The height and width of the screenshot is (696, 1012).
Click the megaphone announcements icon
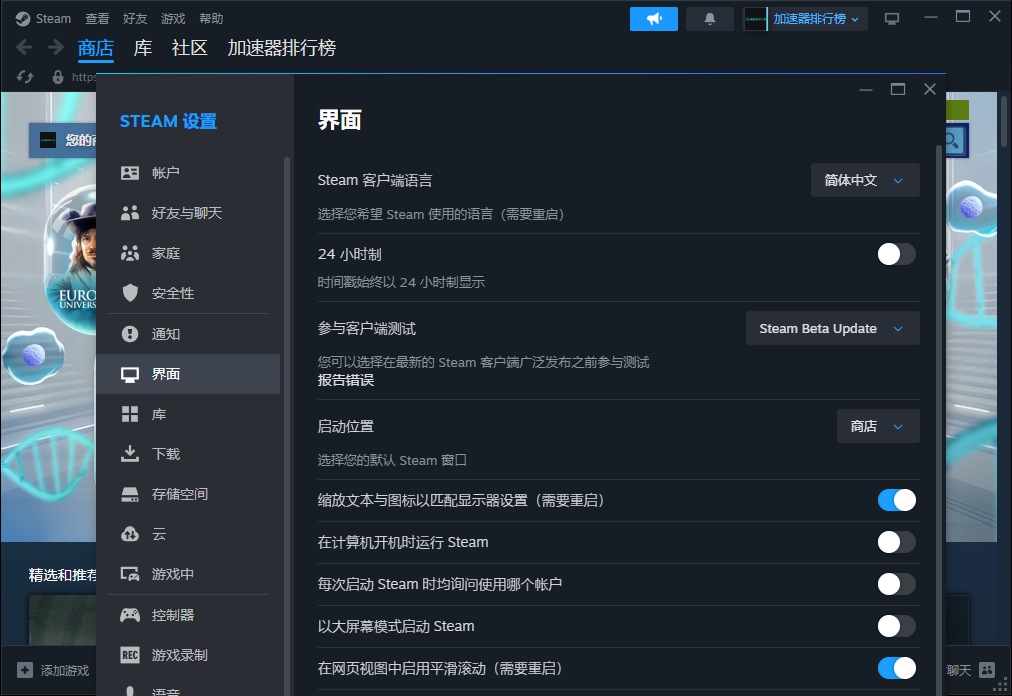coord(654,19)
